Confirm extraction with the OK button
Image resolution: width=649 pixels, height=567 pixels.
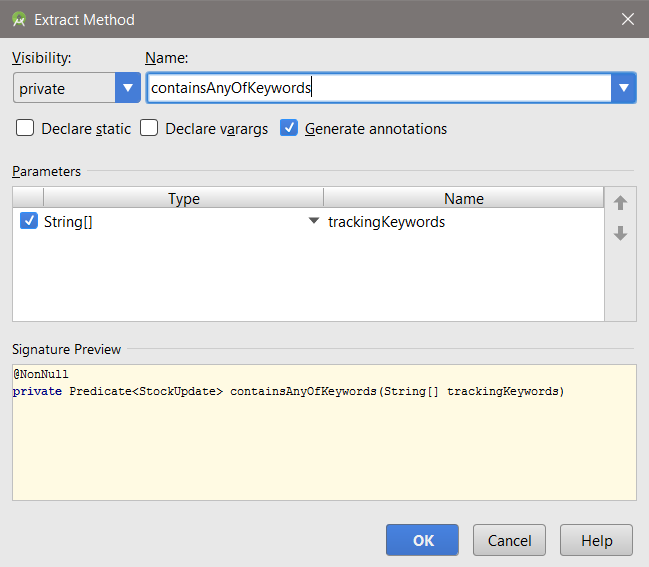point(422,540)
